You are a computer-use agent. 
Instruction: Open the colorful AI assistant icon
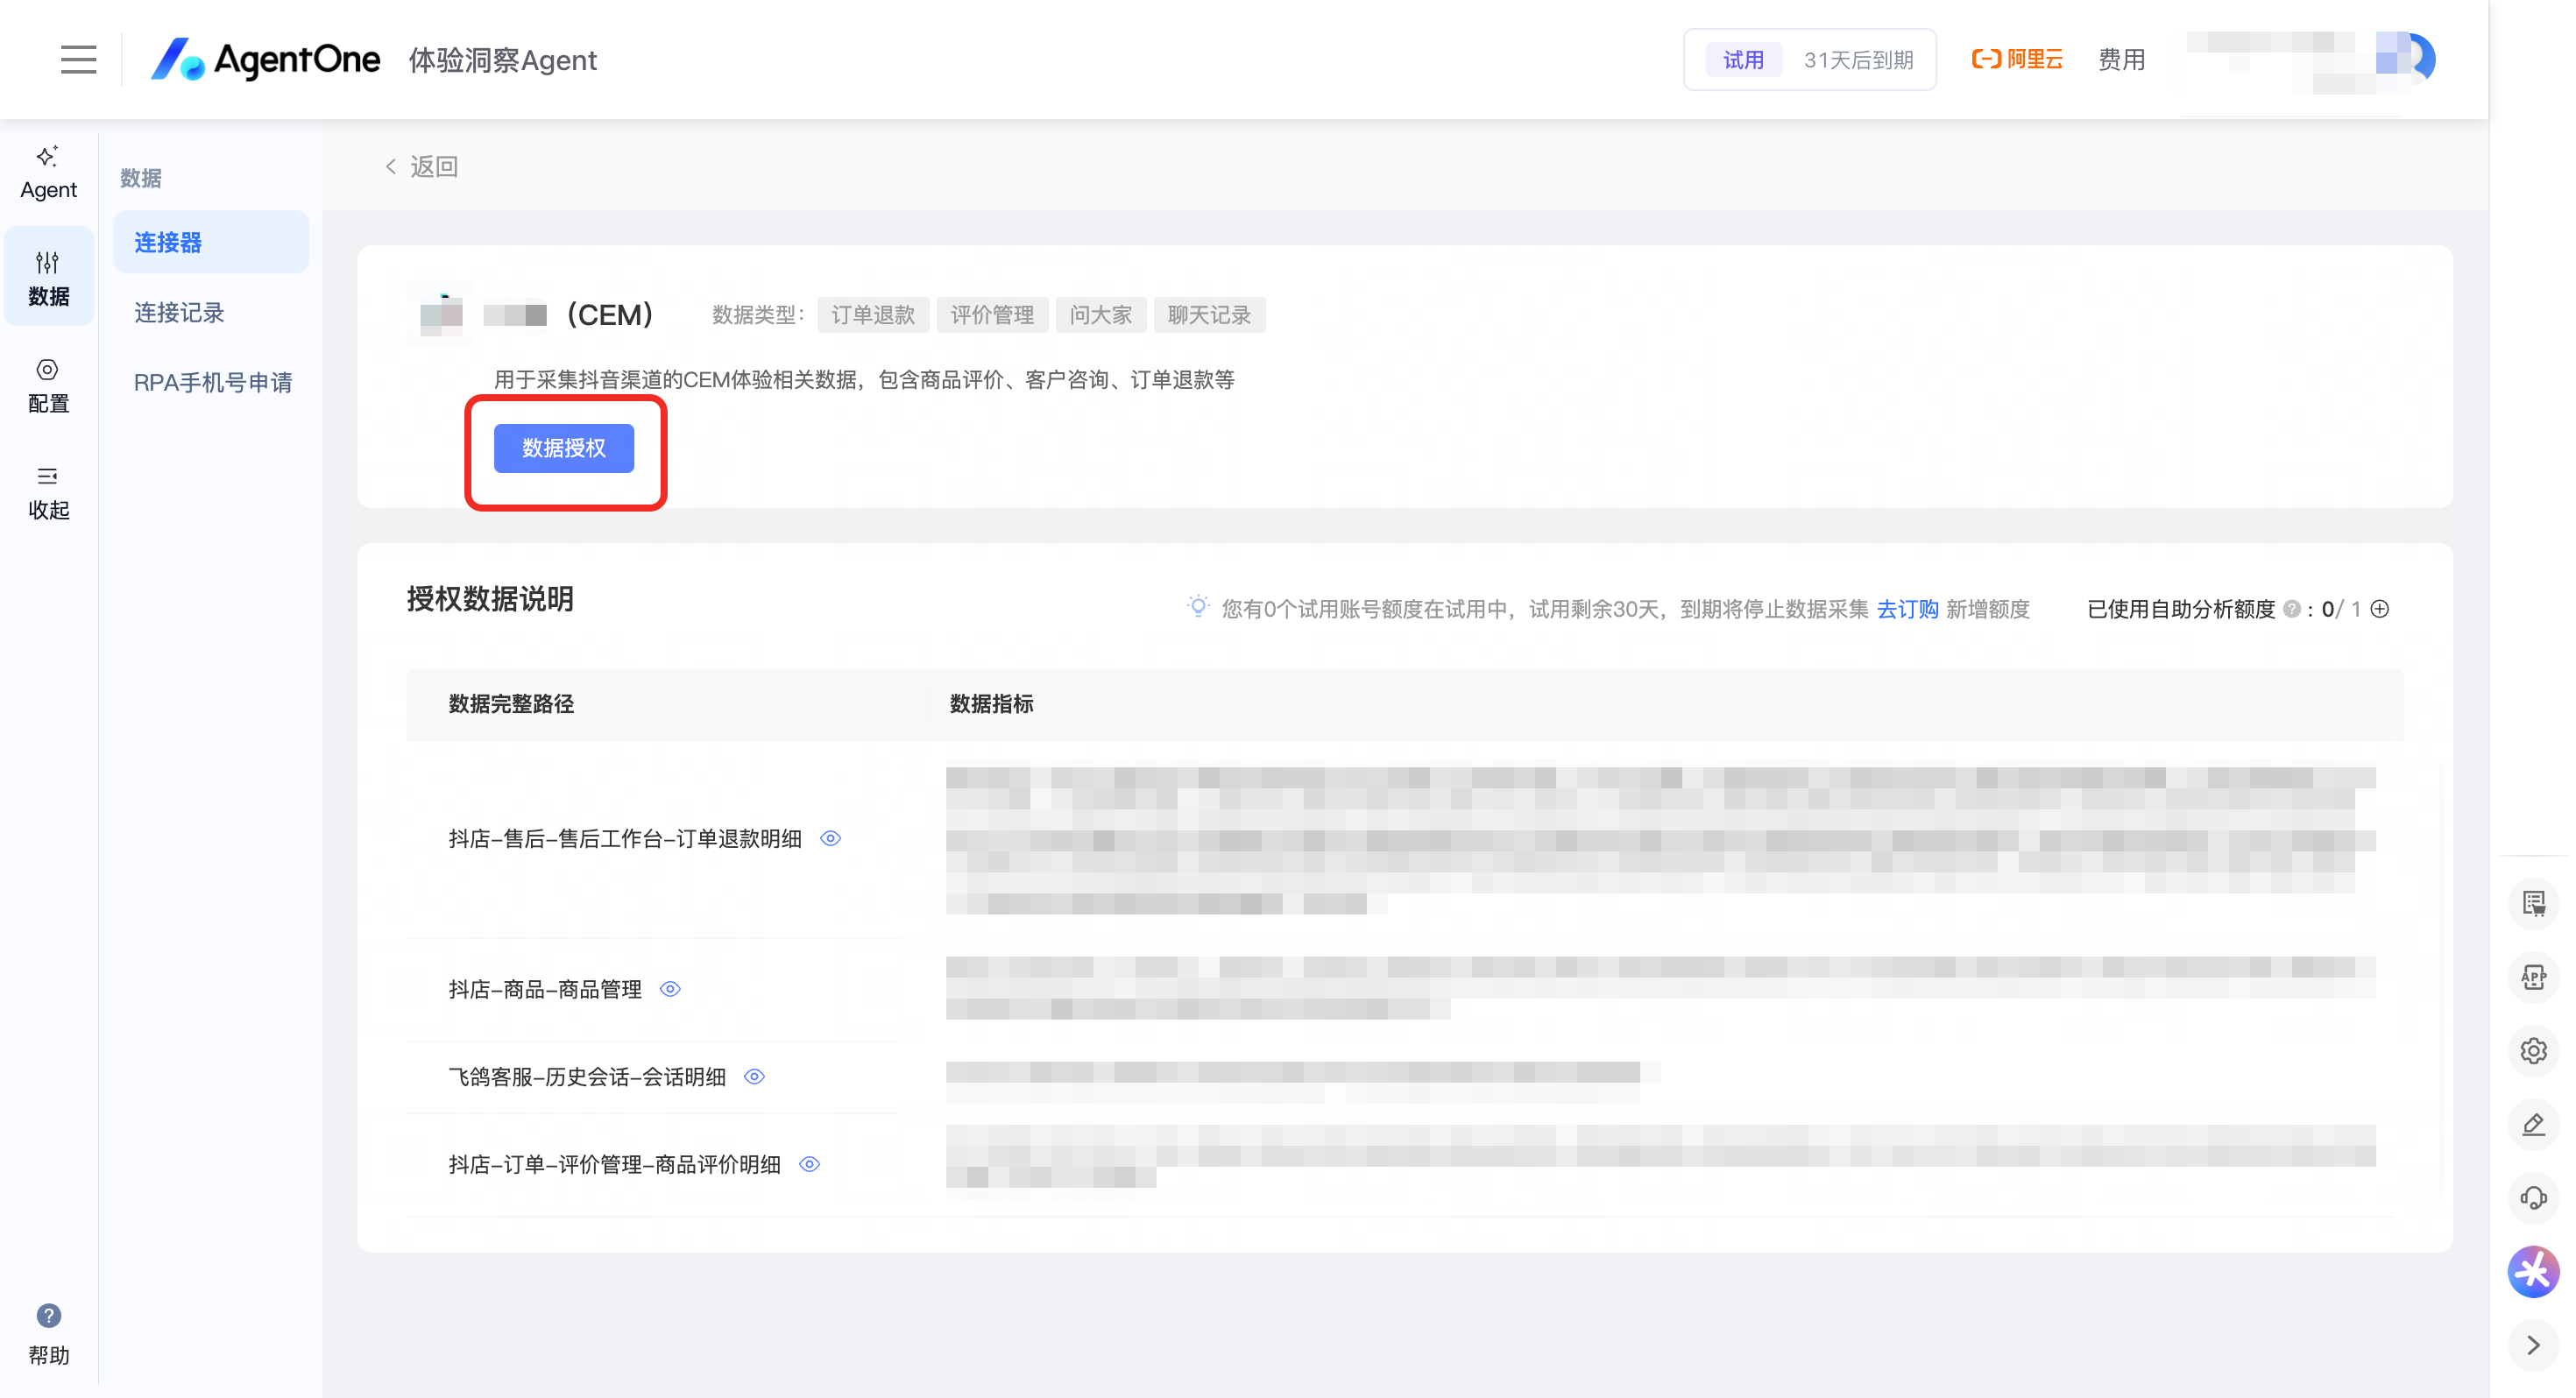[x=2532, y=1271]
